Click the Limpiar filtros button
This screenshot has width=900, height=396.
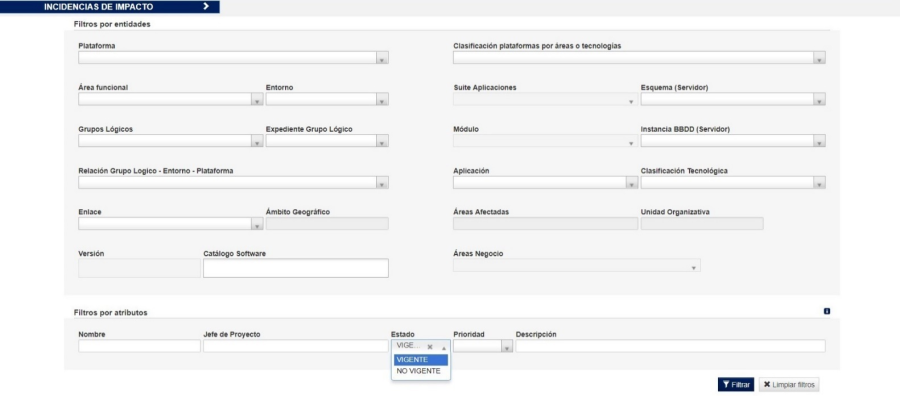(x=789, y=385)
